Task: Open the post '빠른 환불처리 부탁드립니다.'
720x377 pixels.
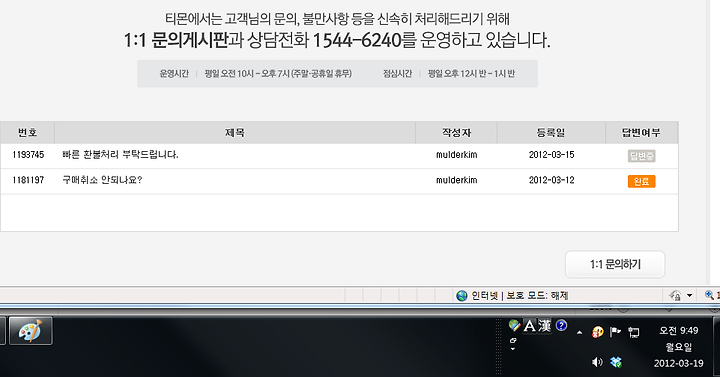Action: (x=120, y=155)
